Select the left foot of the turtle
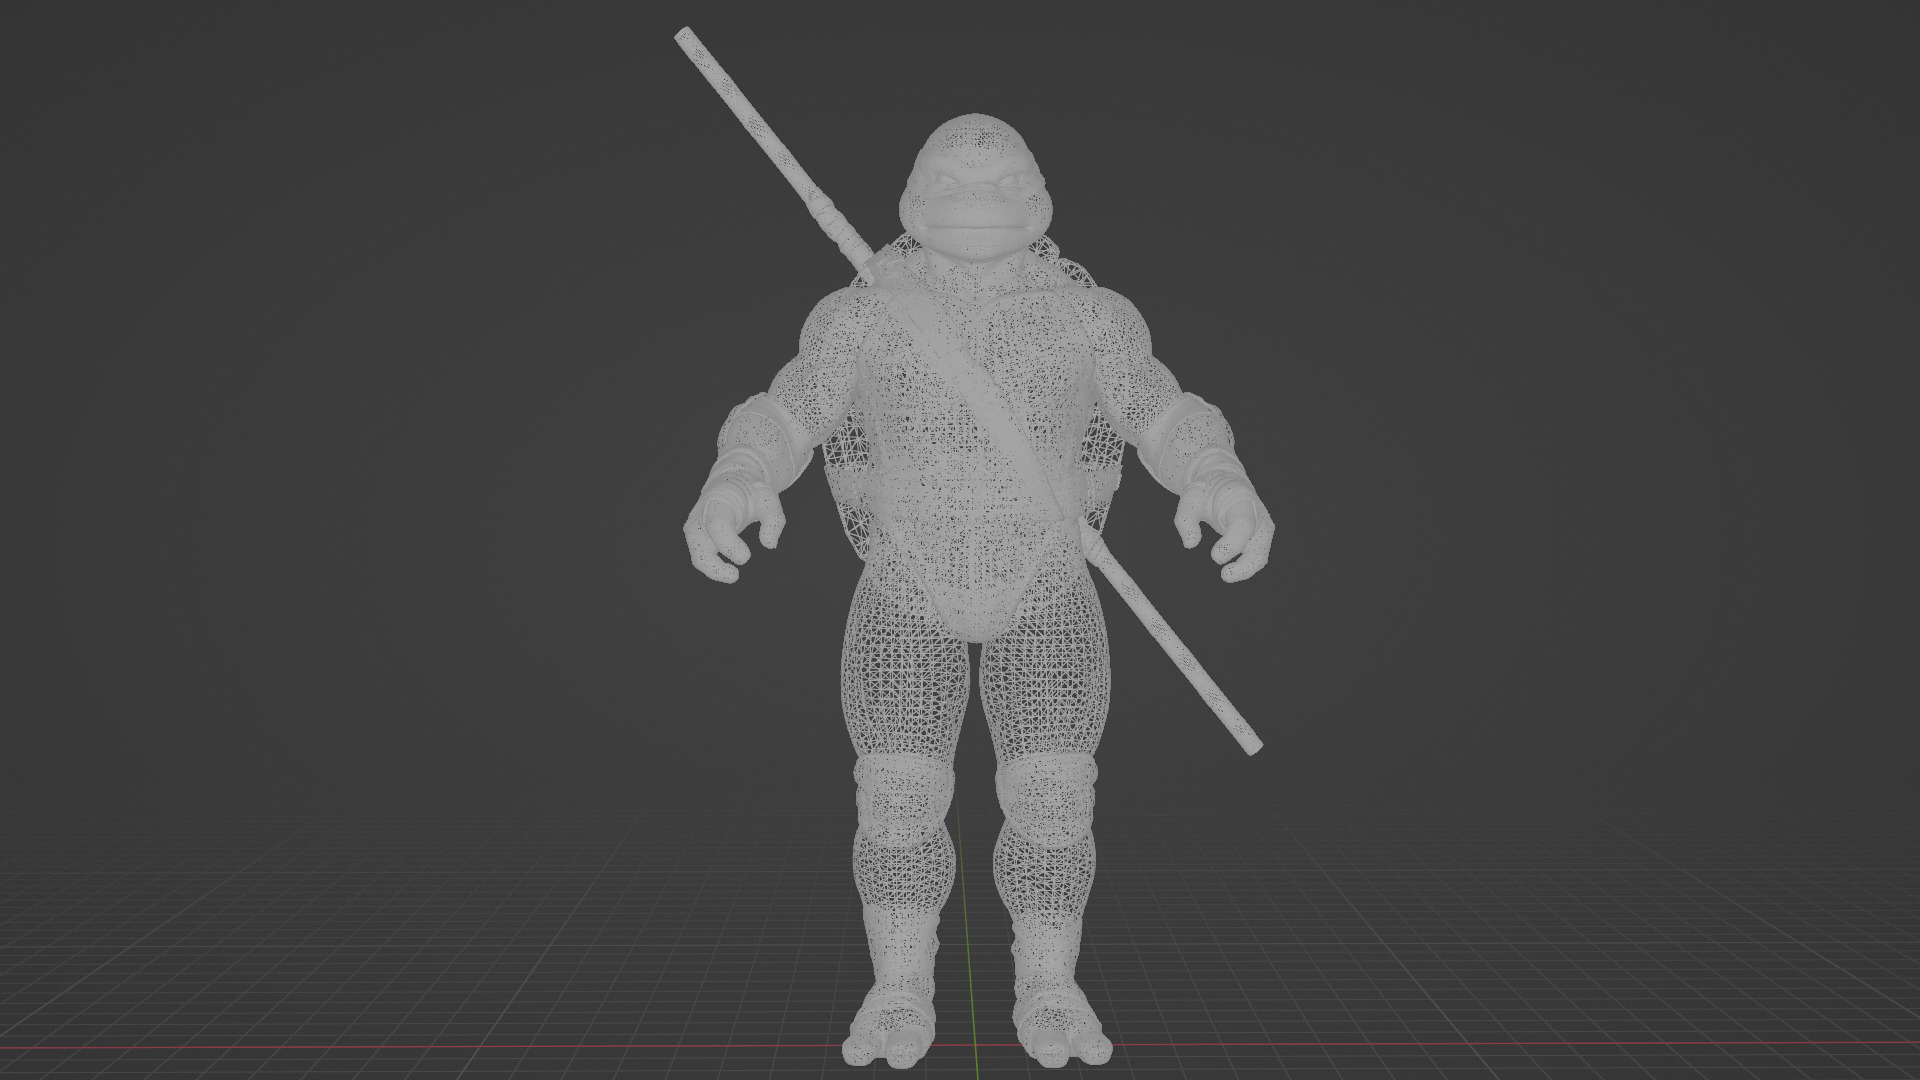This screenshot has width=1920, height=1080. [887, 1028]
